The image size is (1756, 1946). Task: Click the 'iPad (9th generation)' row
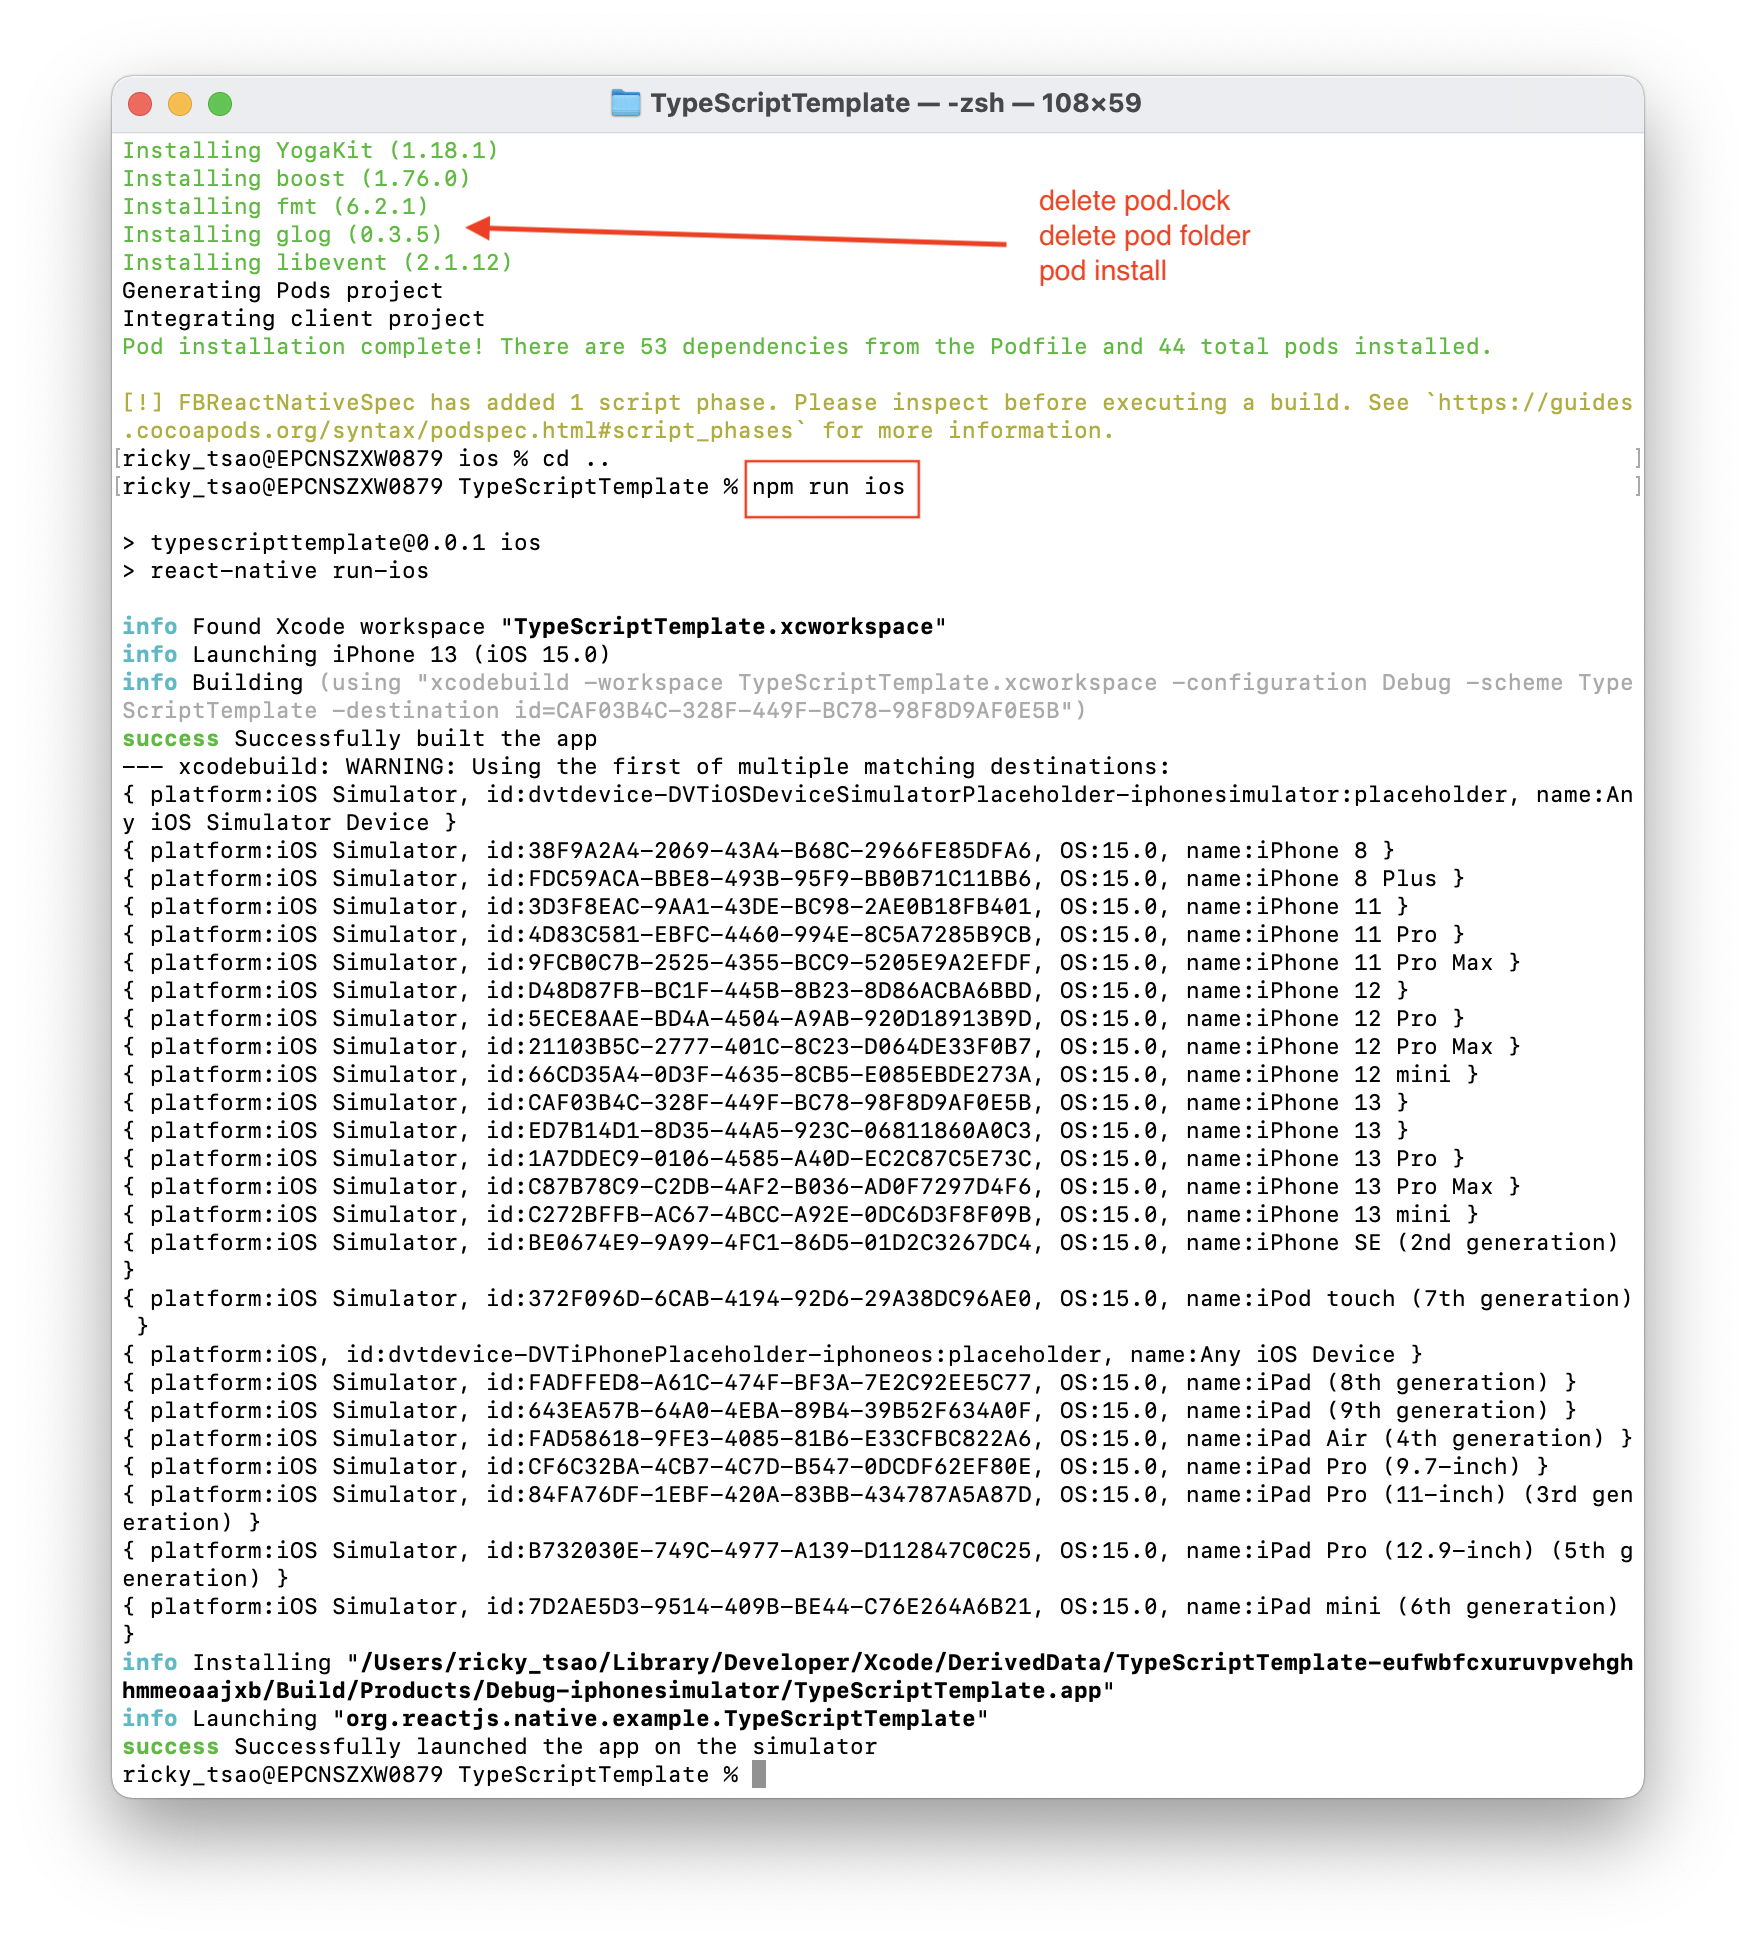[x=849, y=1410]
